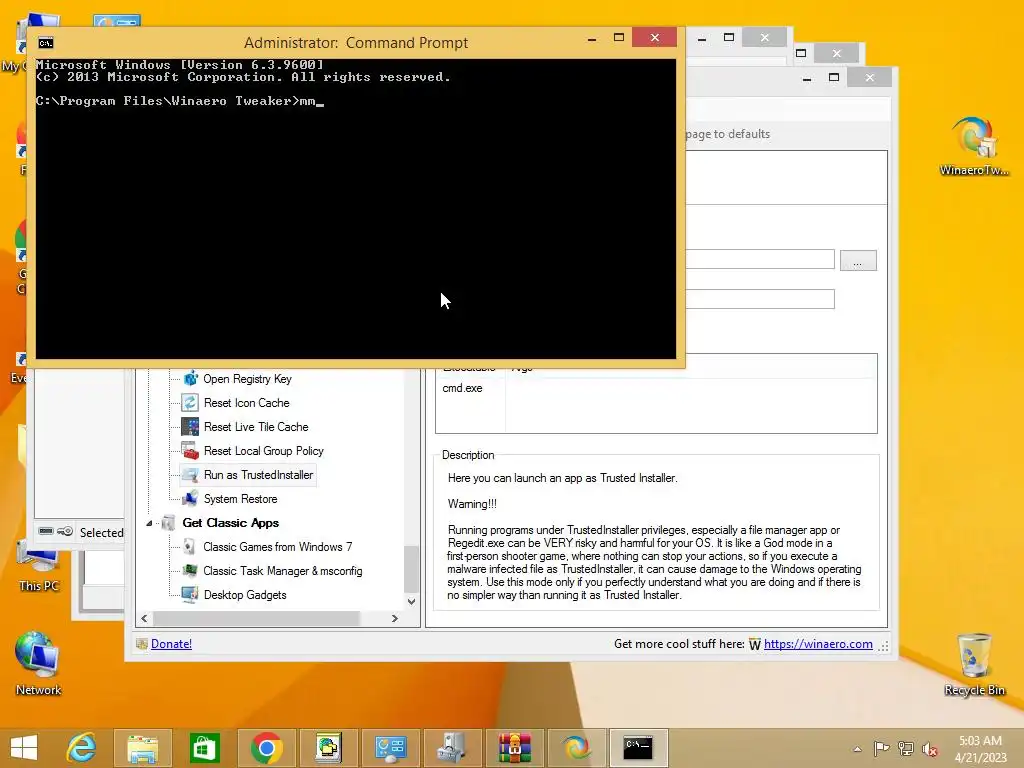Click the Get Classic Apps folder icon
The height and width of the screenshot is (768, 1024).
click(168, 522)
